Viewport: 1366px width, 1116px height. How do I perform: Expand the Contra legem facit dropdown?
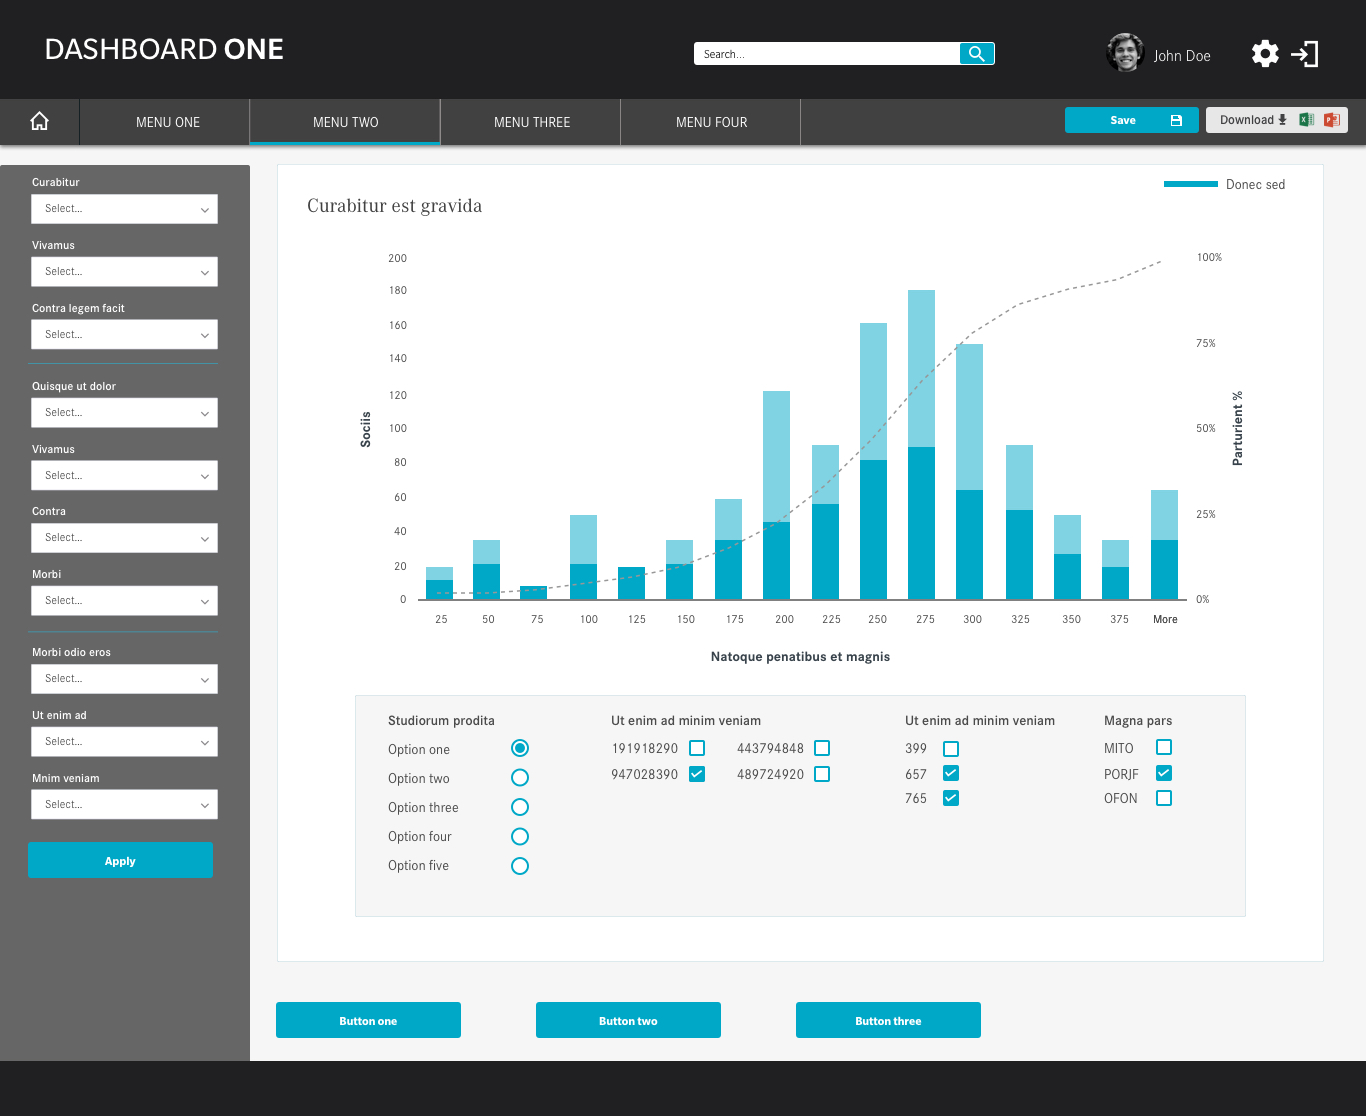124,335
